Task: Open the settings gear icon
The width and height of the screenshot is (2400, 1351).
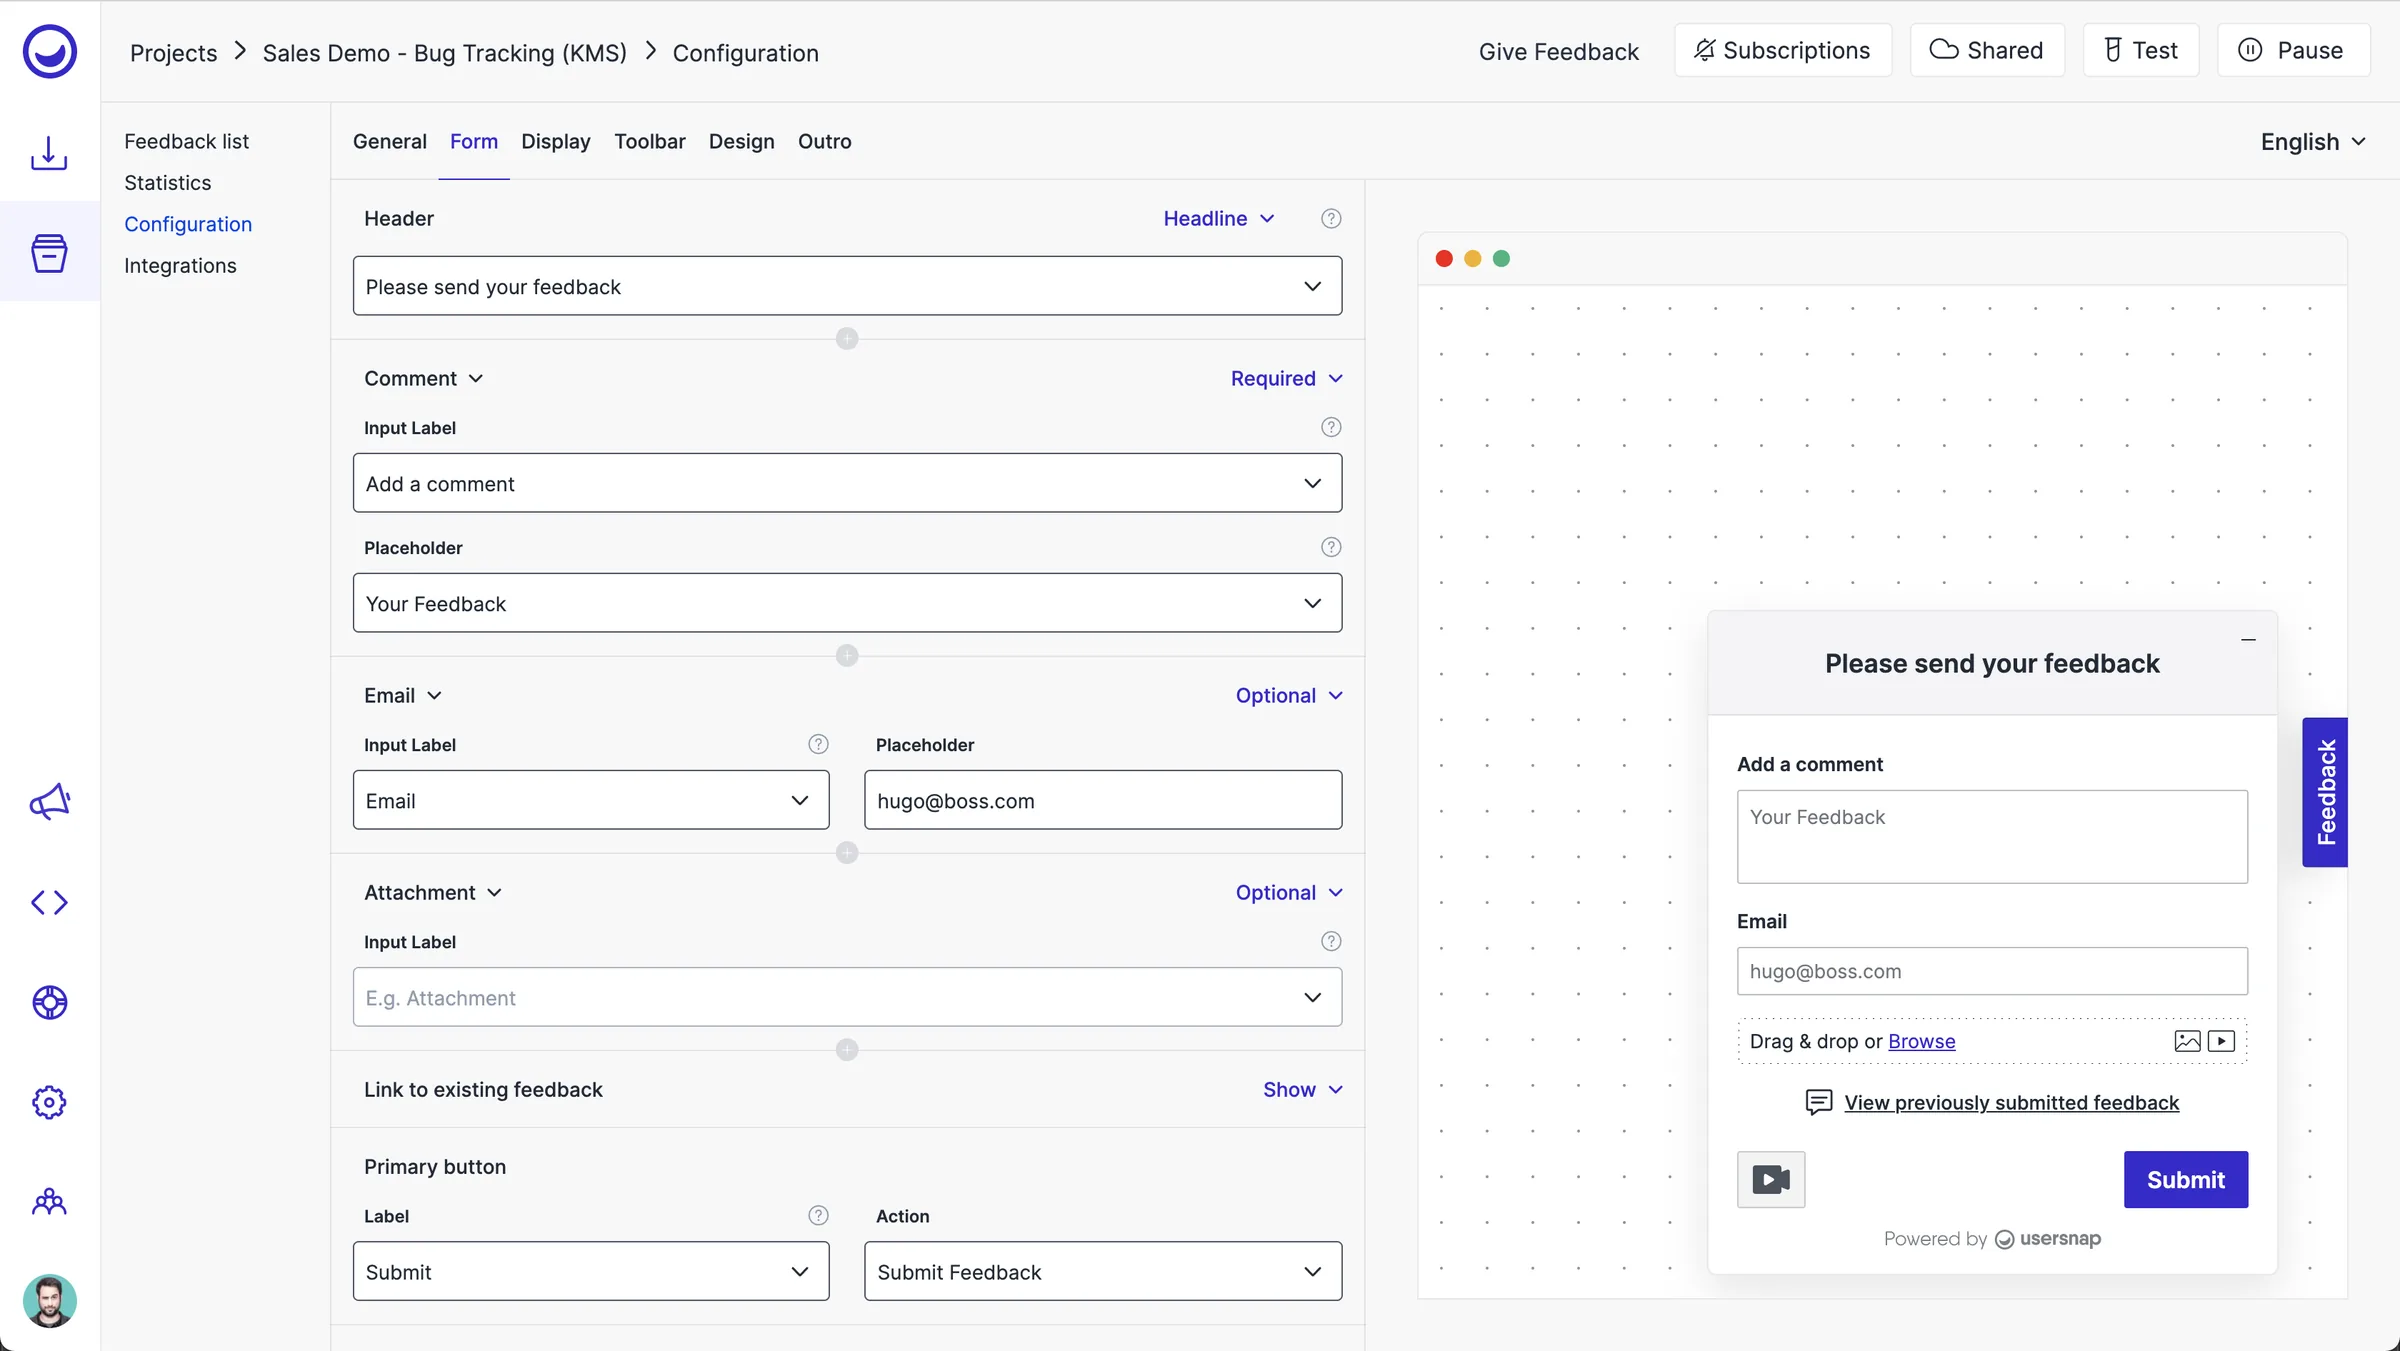Action: point(49,1102)
